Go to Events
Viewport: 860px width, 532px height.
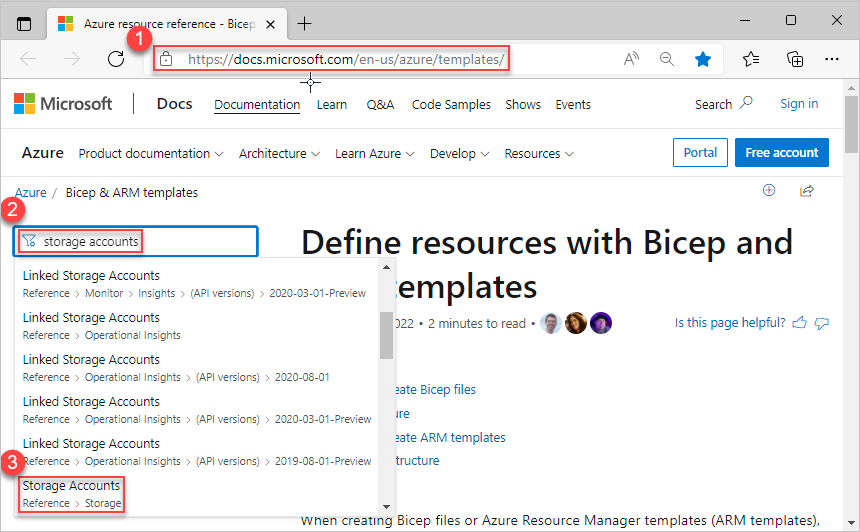(573, 104)
